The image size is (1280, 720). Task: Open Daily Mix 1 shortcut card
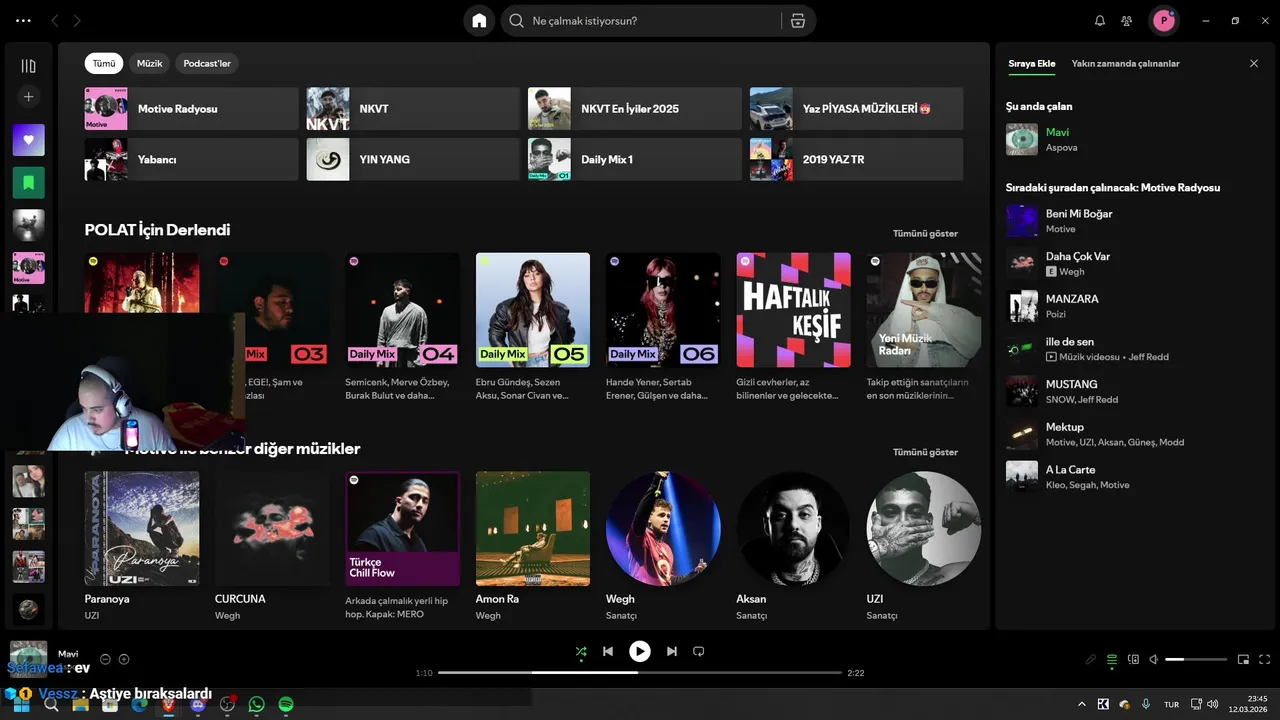tap(635, 159)
